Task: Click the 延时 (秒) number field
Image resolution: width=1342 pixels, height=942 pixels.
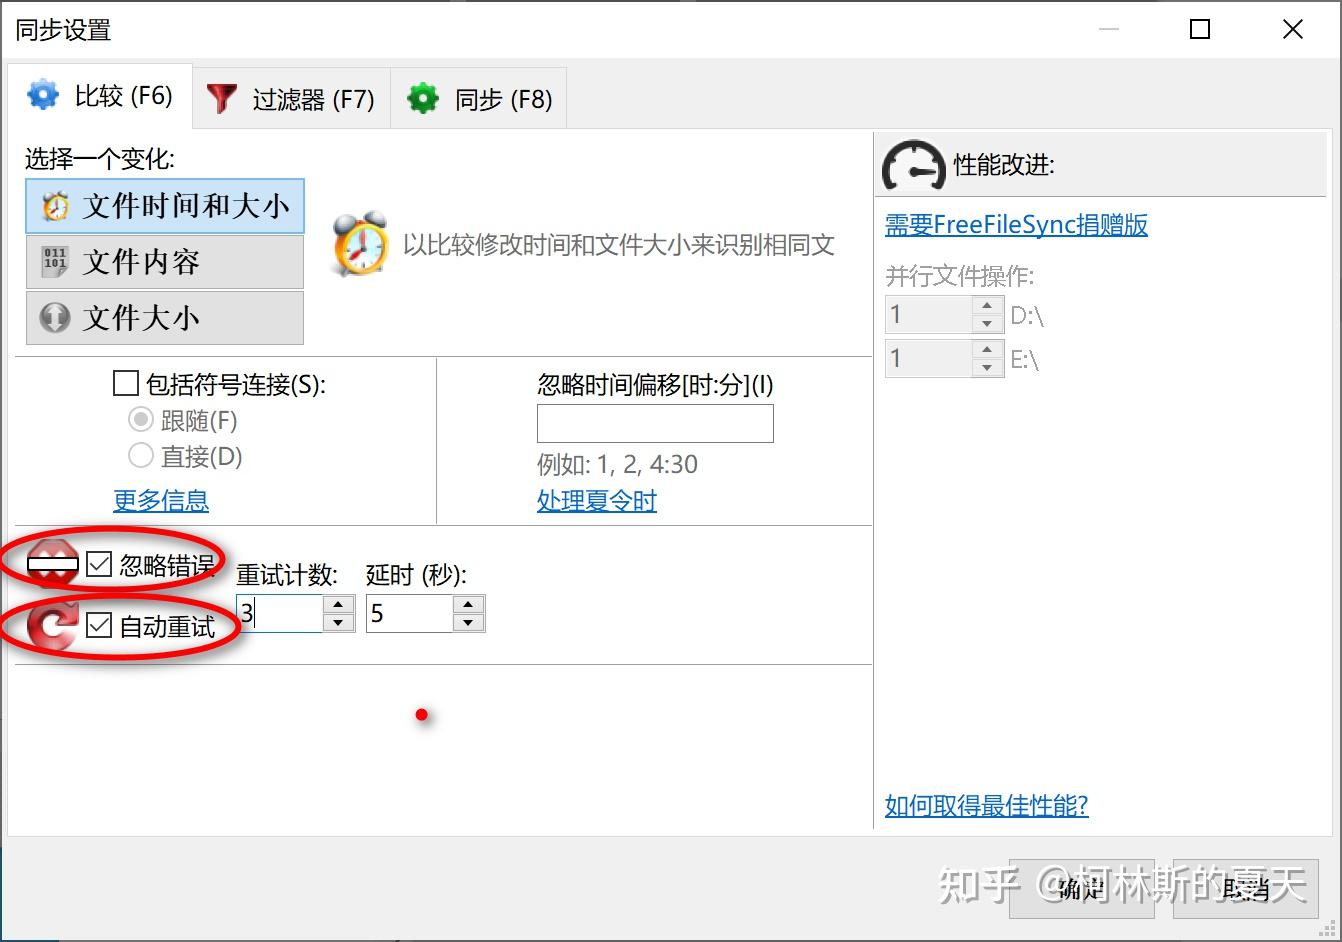Action: 409,613
